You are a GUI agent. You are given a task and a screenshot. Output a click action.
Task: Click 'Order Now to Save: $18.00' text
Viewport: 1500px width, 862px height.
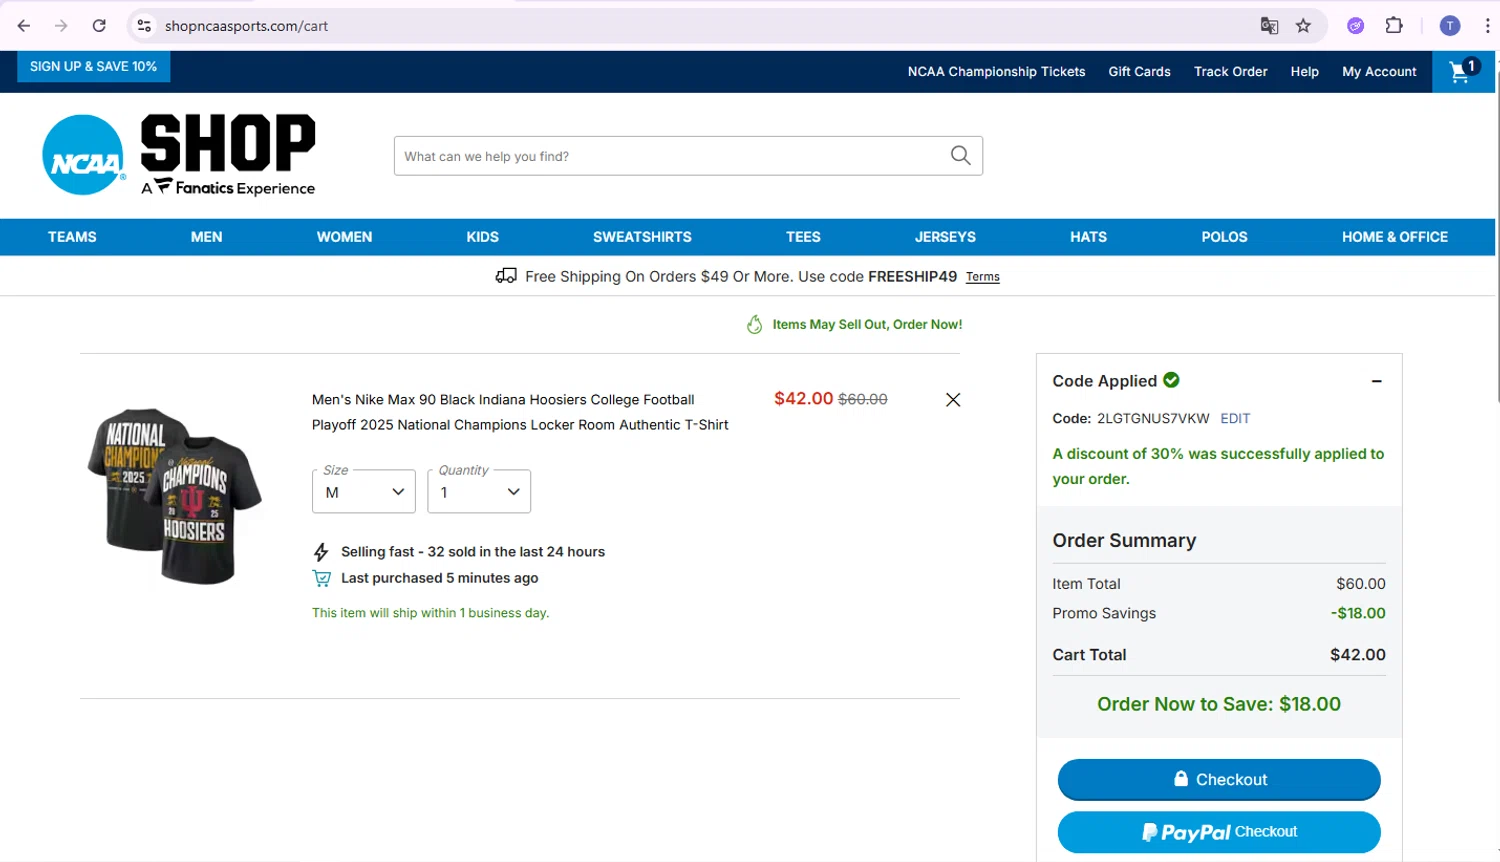click(1219, 704)
